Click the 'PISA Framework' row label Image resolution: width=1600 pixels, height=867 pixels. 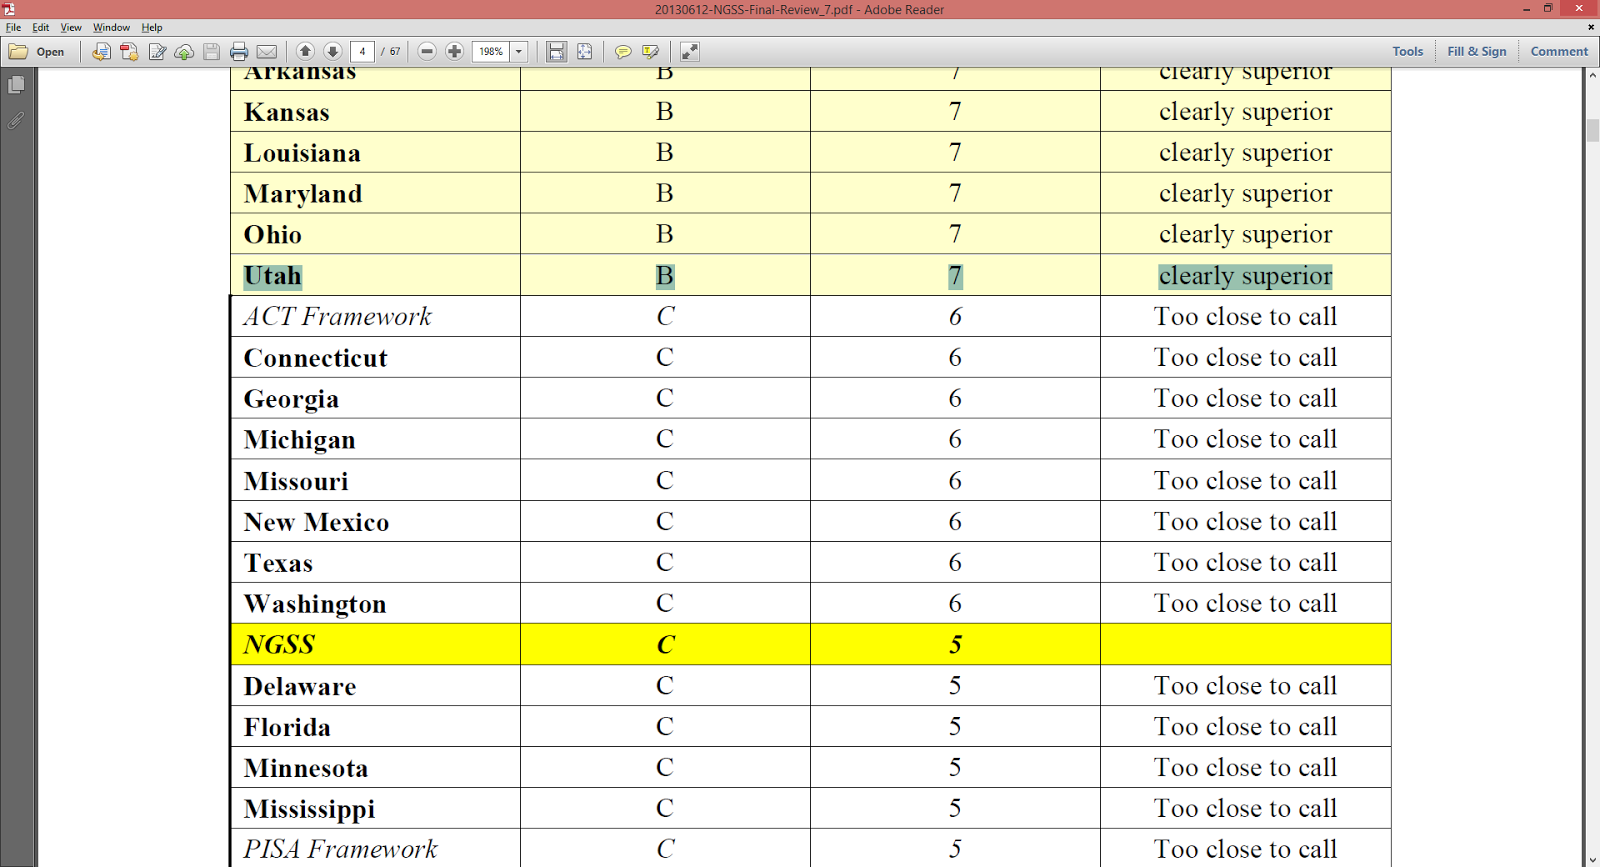coord(341,849)
